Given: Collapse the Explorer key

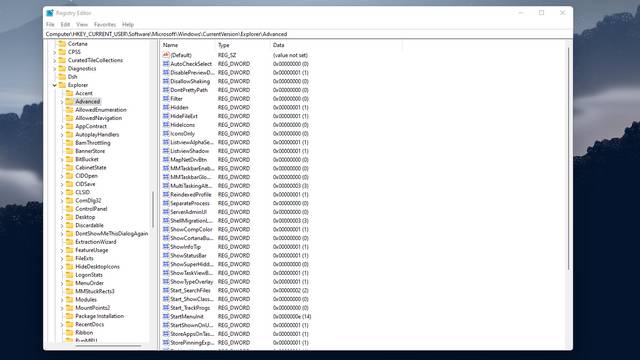Looking at the screenshot, I should pos(55,85).
